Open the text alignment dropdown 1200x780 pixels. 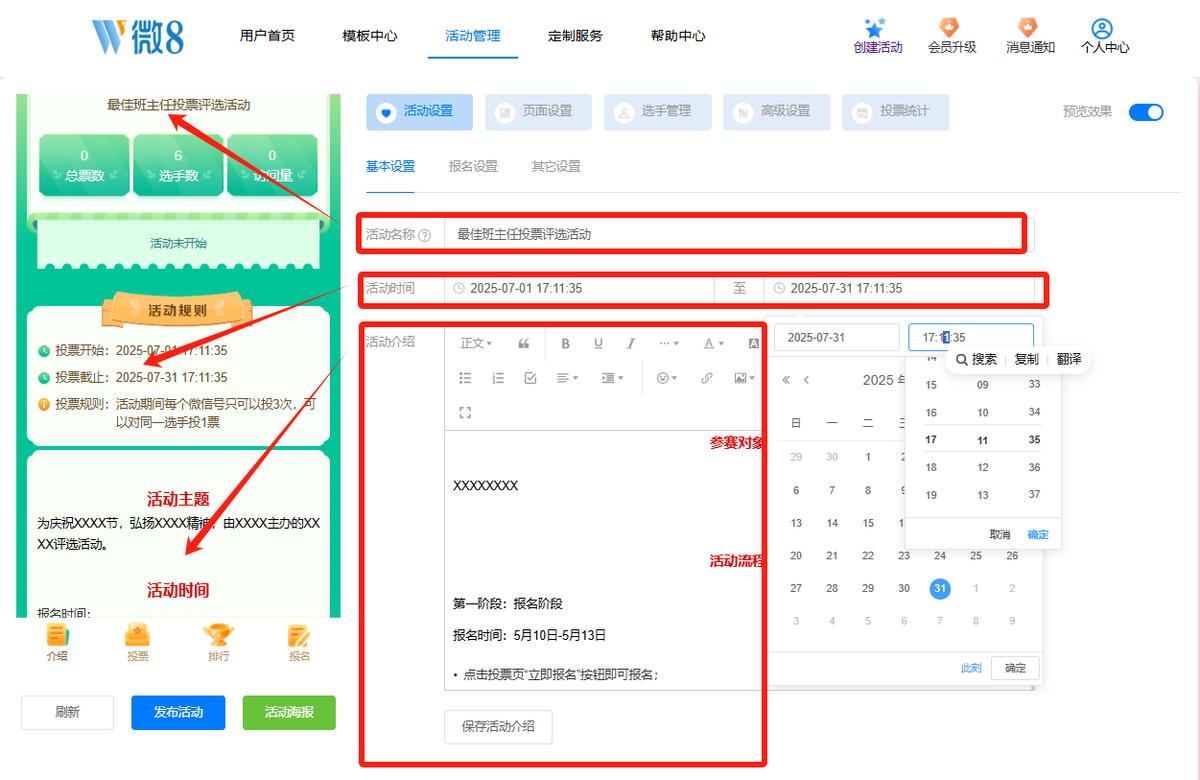click(x=569, y=378)
